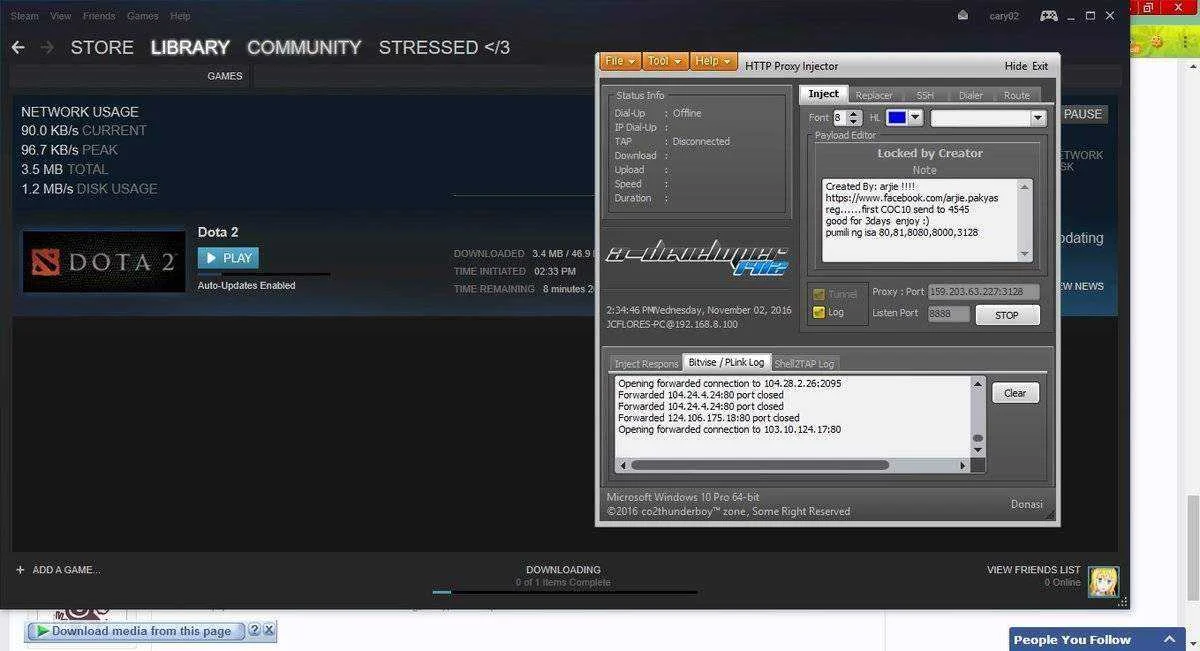The height and width of the screenshot is (651, 1200).
Task: Click the Listen Port 8888 field
Action: click(948, 314)
